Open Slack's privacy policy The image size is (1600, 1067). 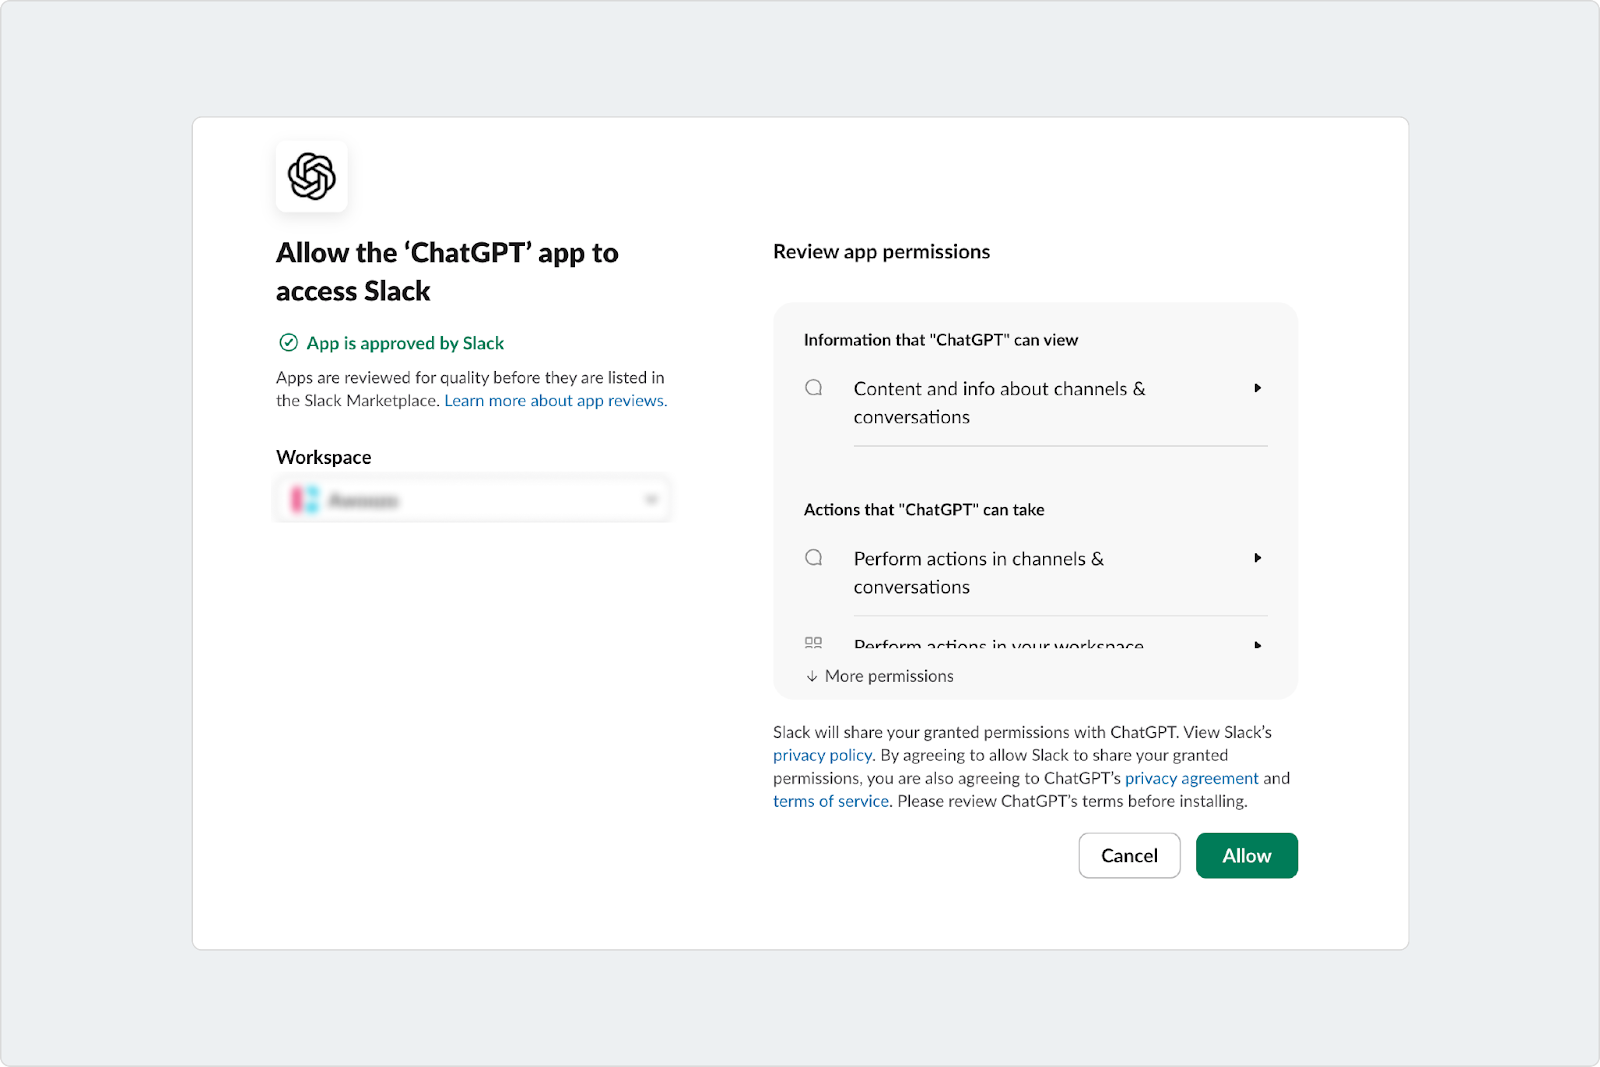tap(821, 755)
